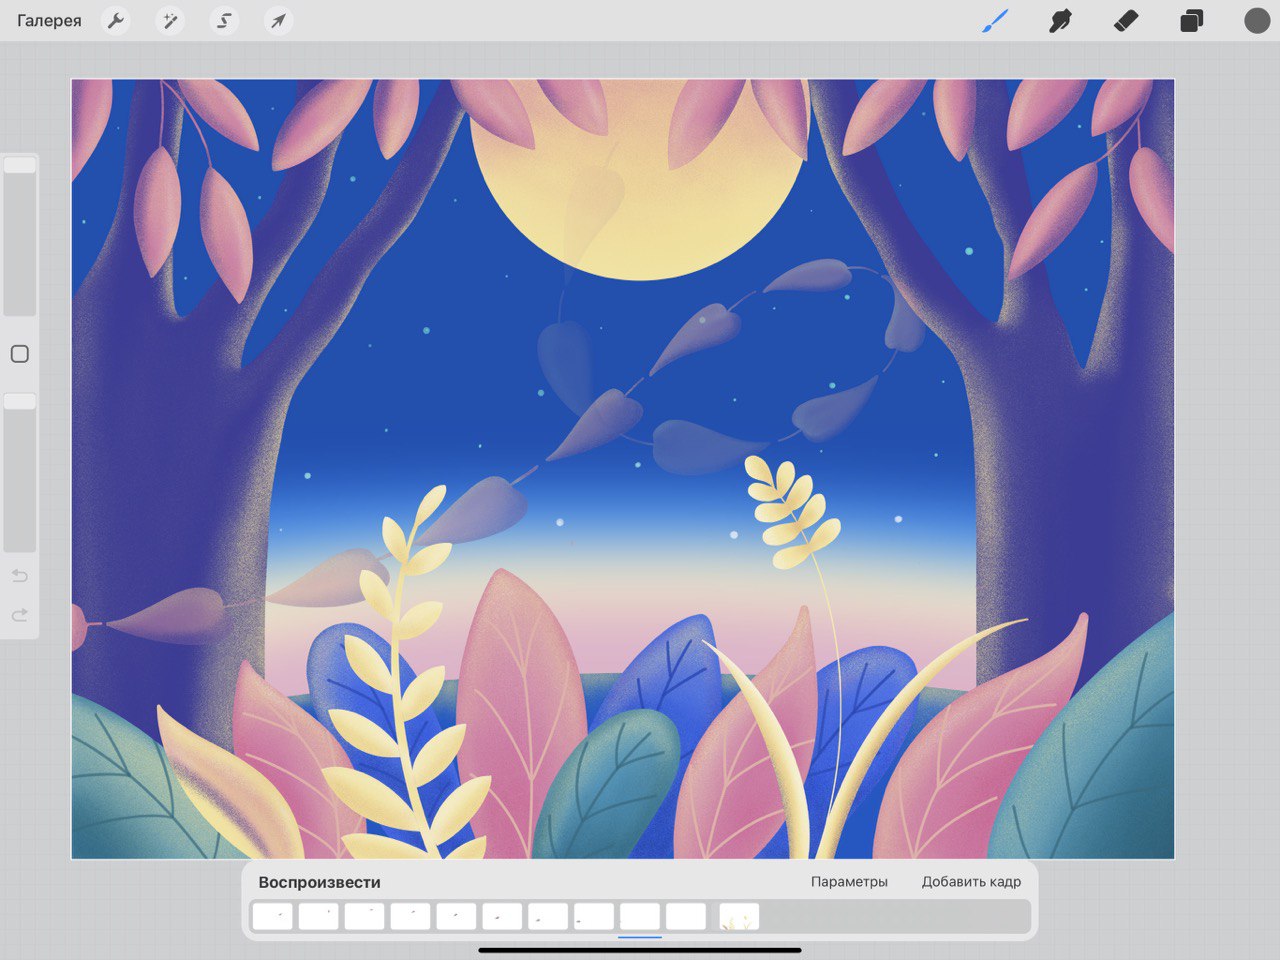Select the Brush tool

[x=994, y=21]
